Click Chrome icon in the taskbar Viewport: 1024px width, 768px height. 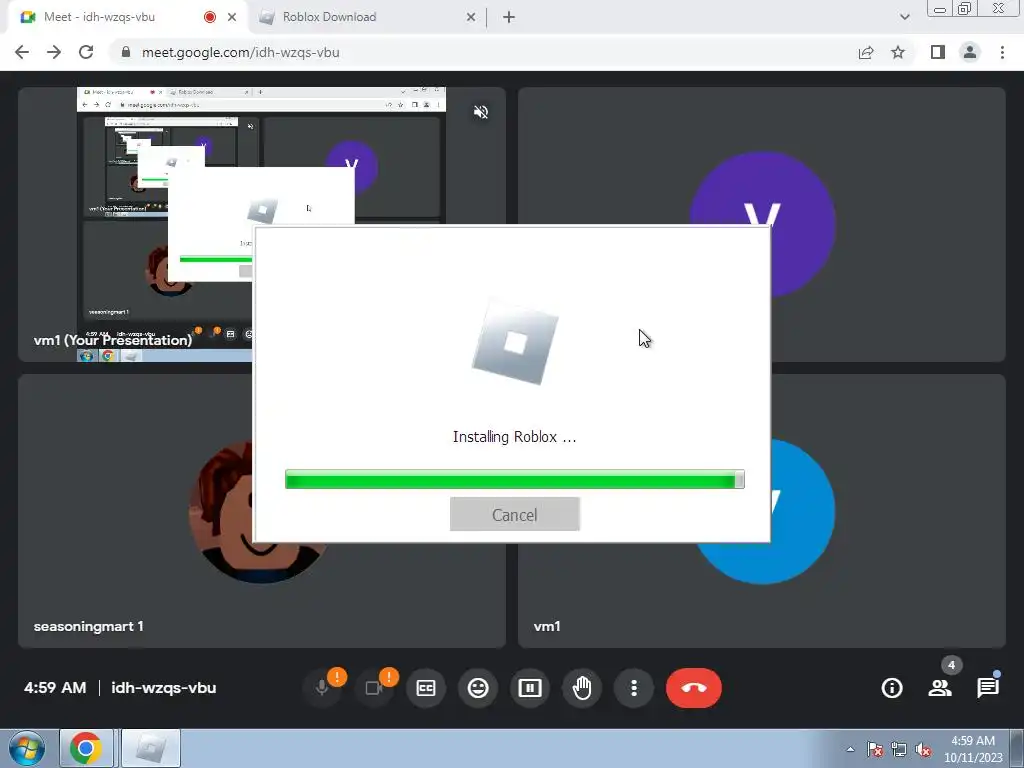tap(86, 748)
